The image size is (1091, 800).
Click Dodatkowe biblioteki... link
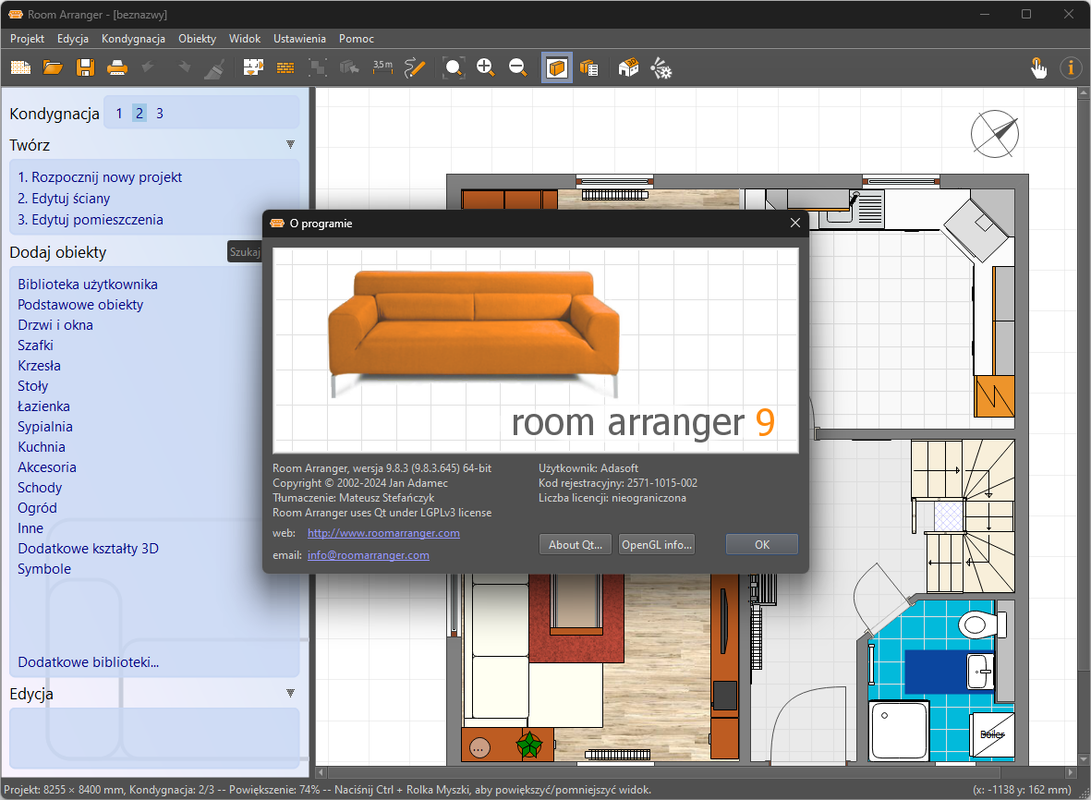88,662
